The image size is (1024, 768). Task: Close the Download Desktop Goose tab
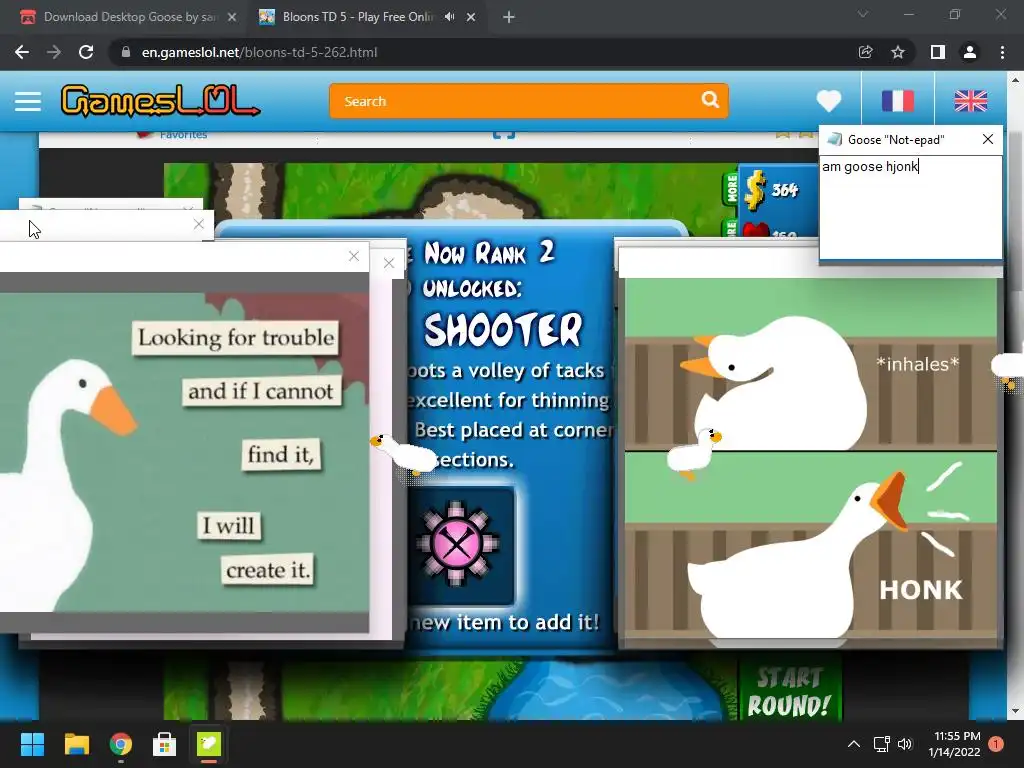click(232, 17)
